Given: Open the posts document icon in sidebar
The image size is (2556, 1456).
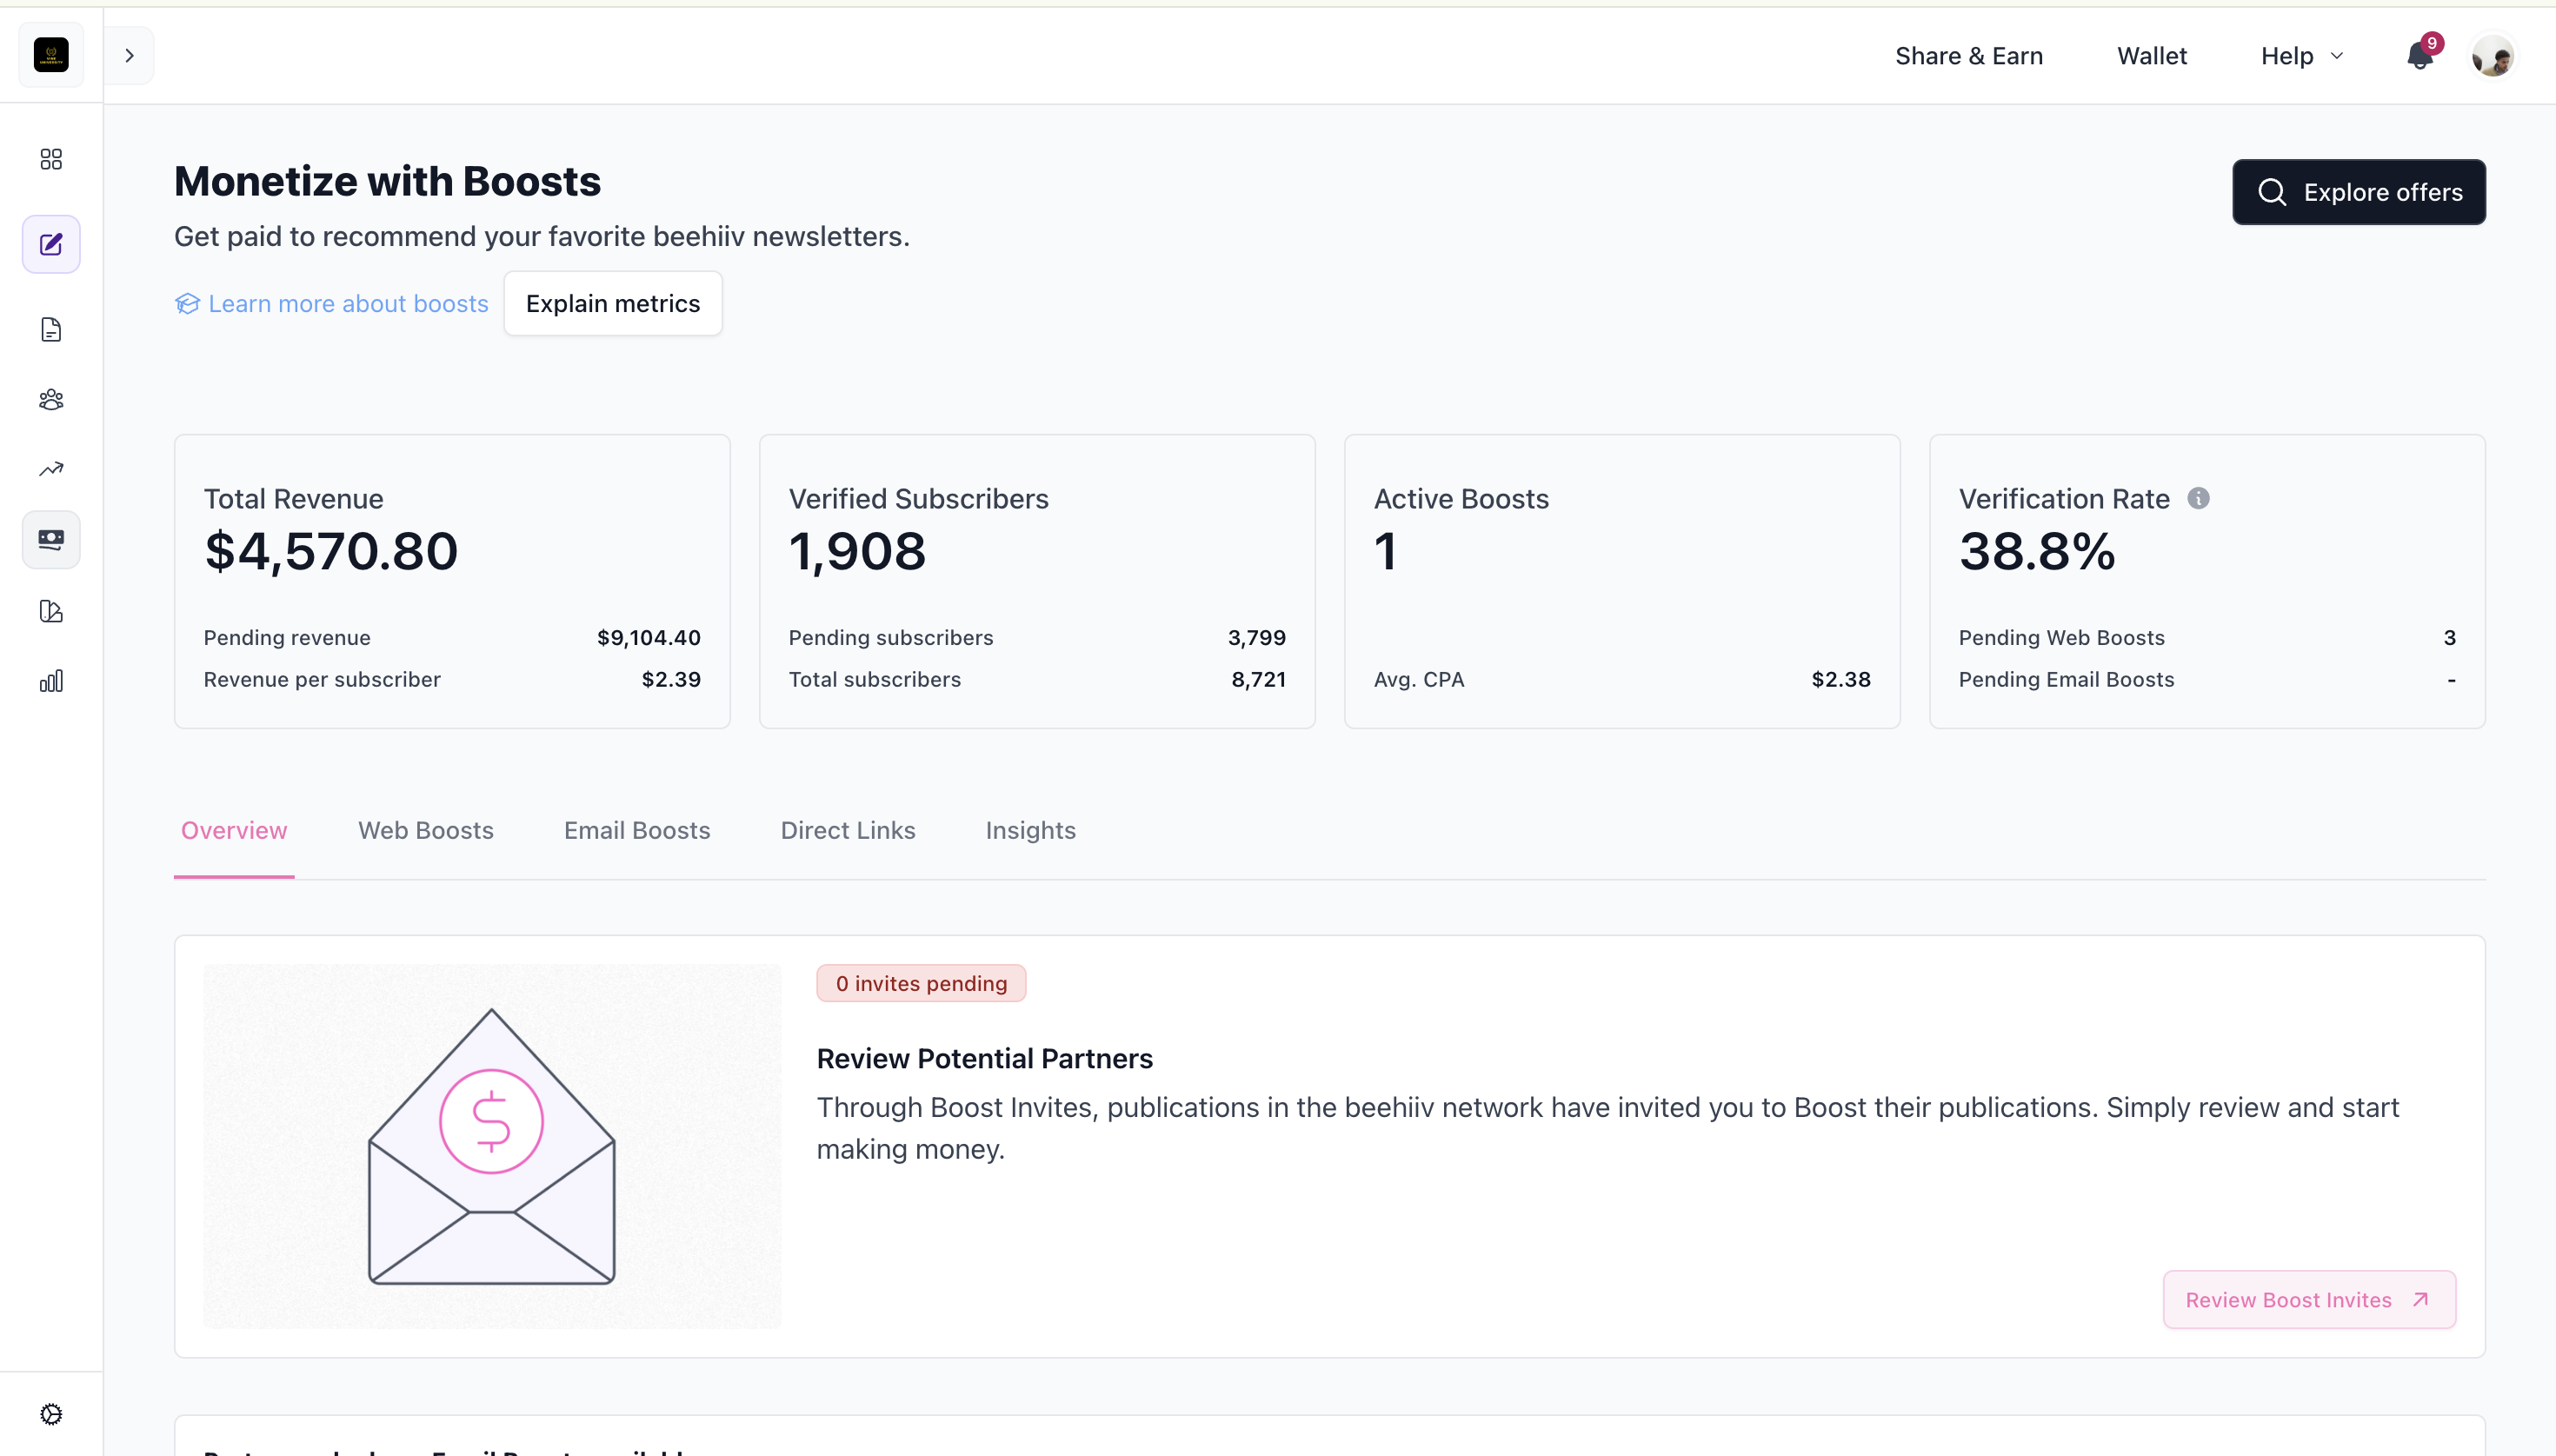Looking at the screenshot, I should point(51,330).
